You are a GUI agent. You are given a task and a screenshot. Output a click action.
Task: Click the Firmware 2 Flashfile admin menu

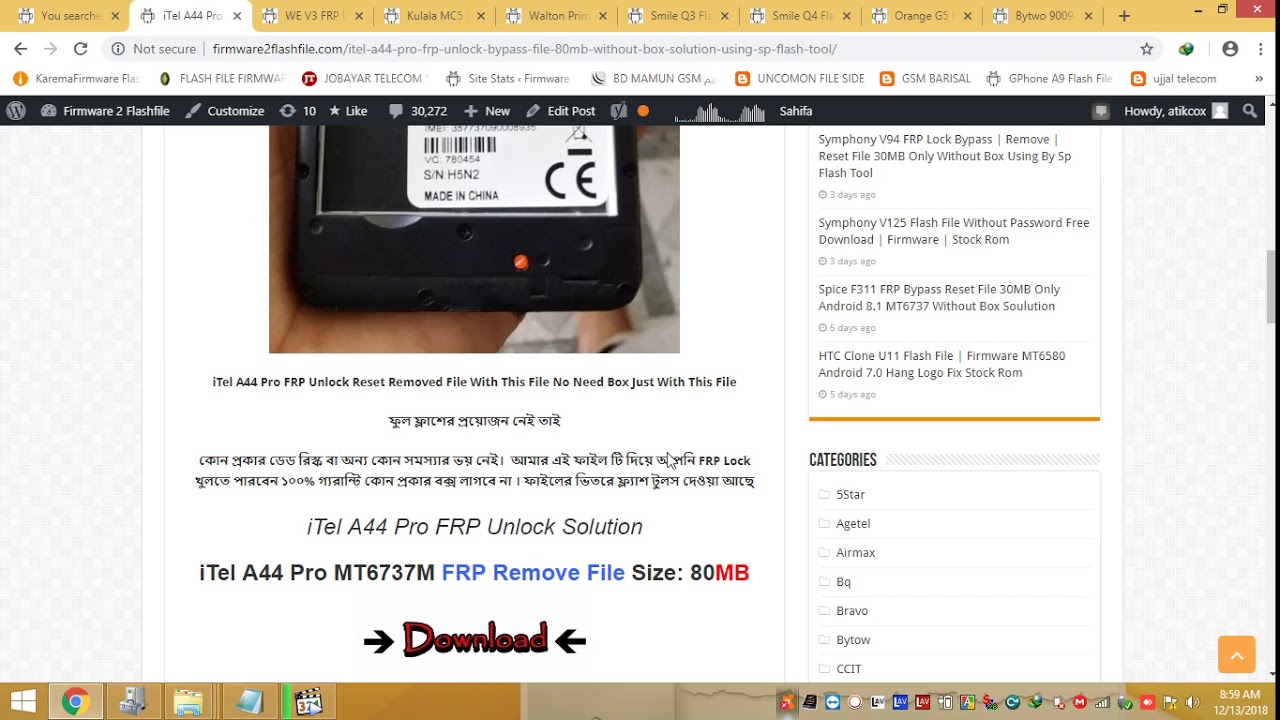point(105,111)
